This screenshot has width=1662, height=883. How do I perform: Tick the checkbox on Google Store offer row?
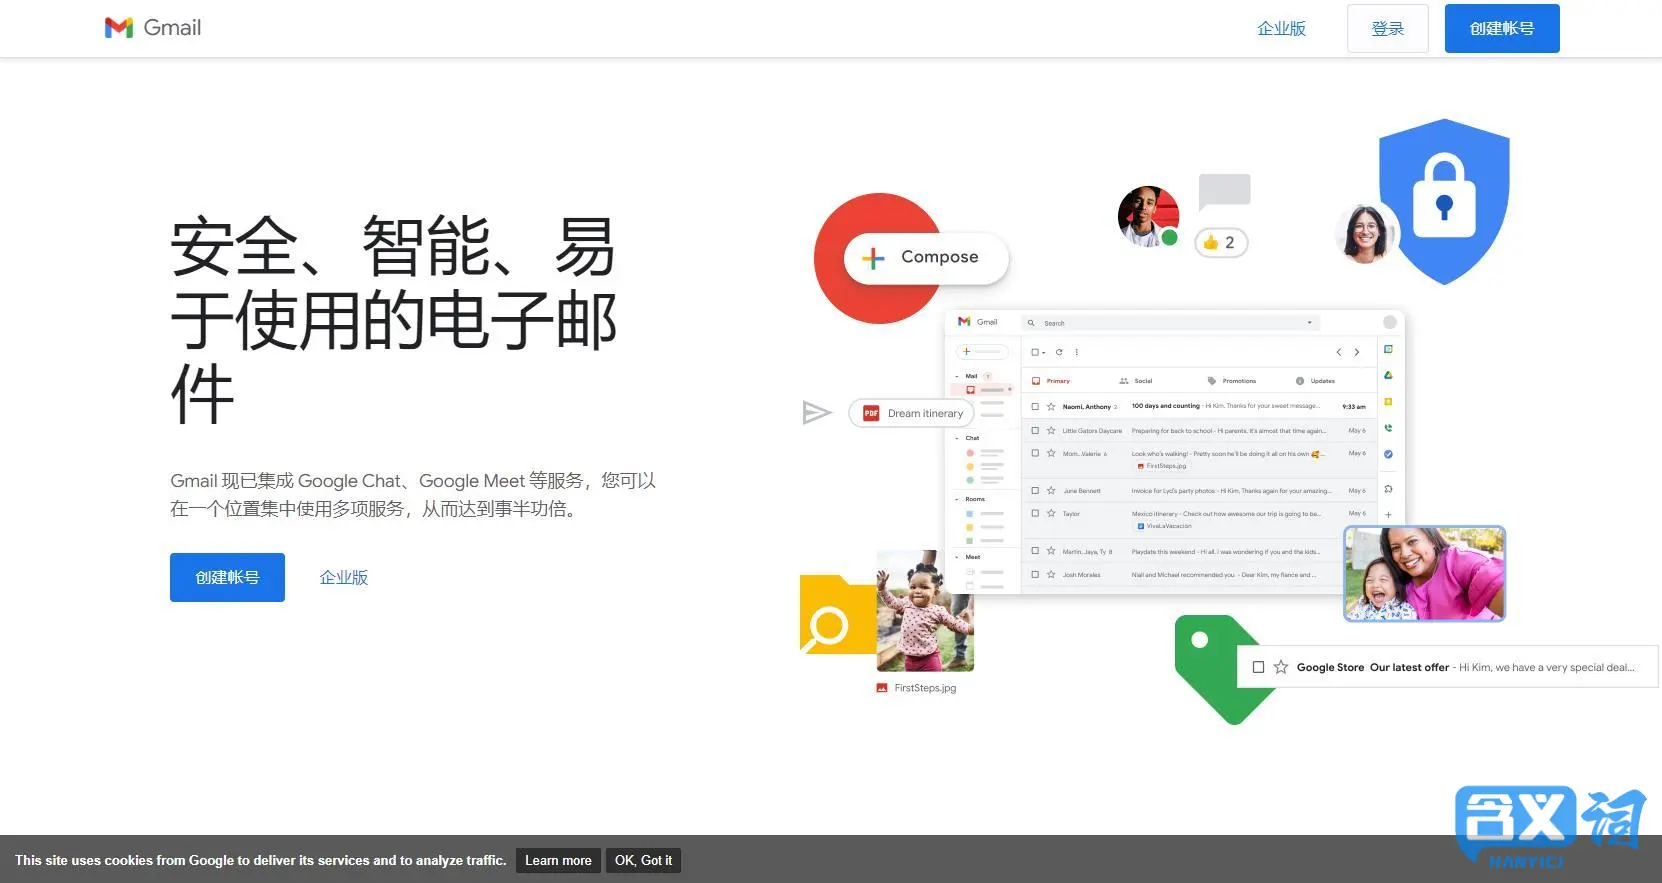pos(1259,667)
